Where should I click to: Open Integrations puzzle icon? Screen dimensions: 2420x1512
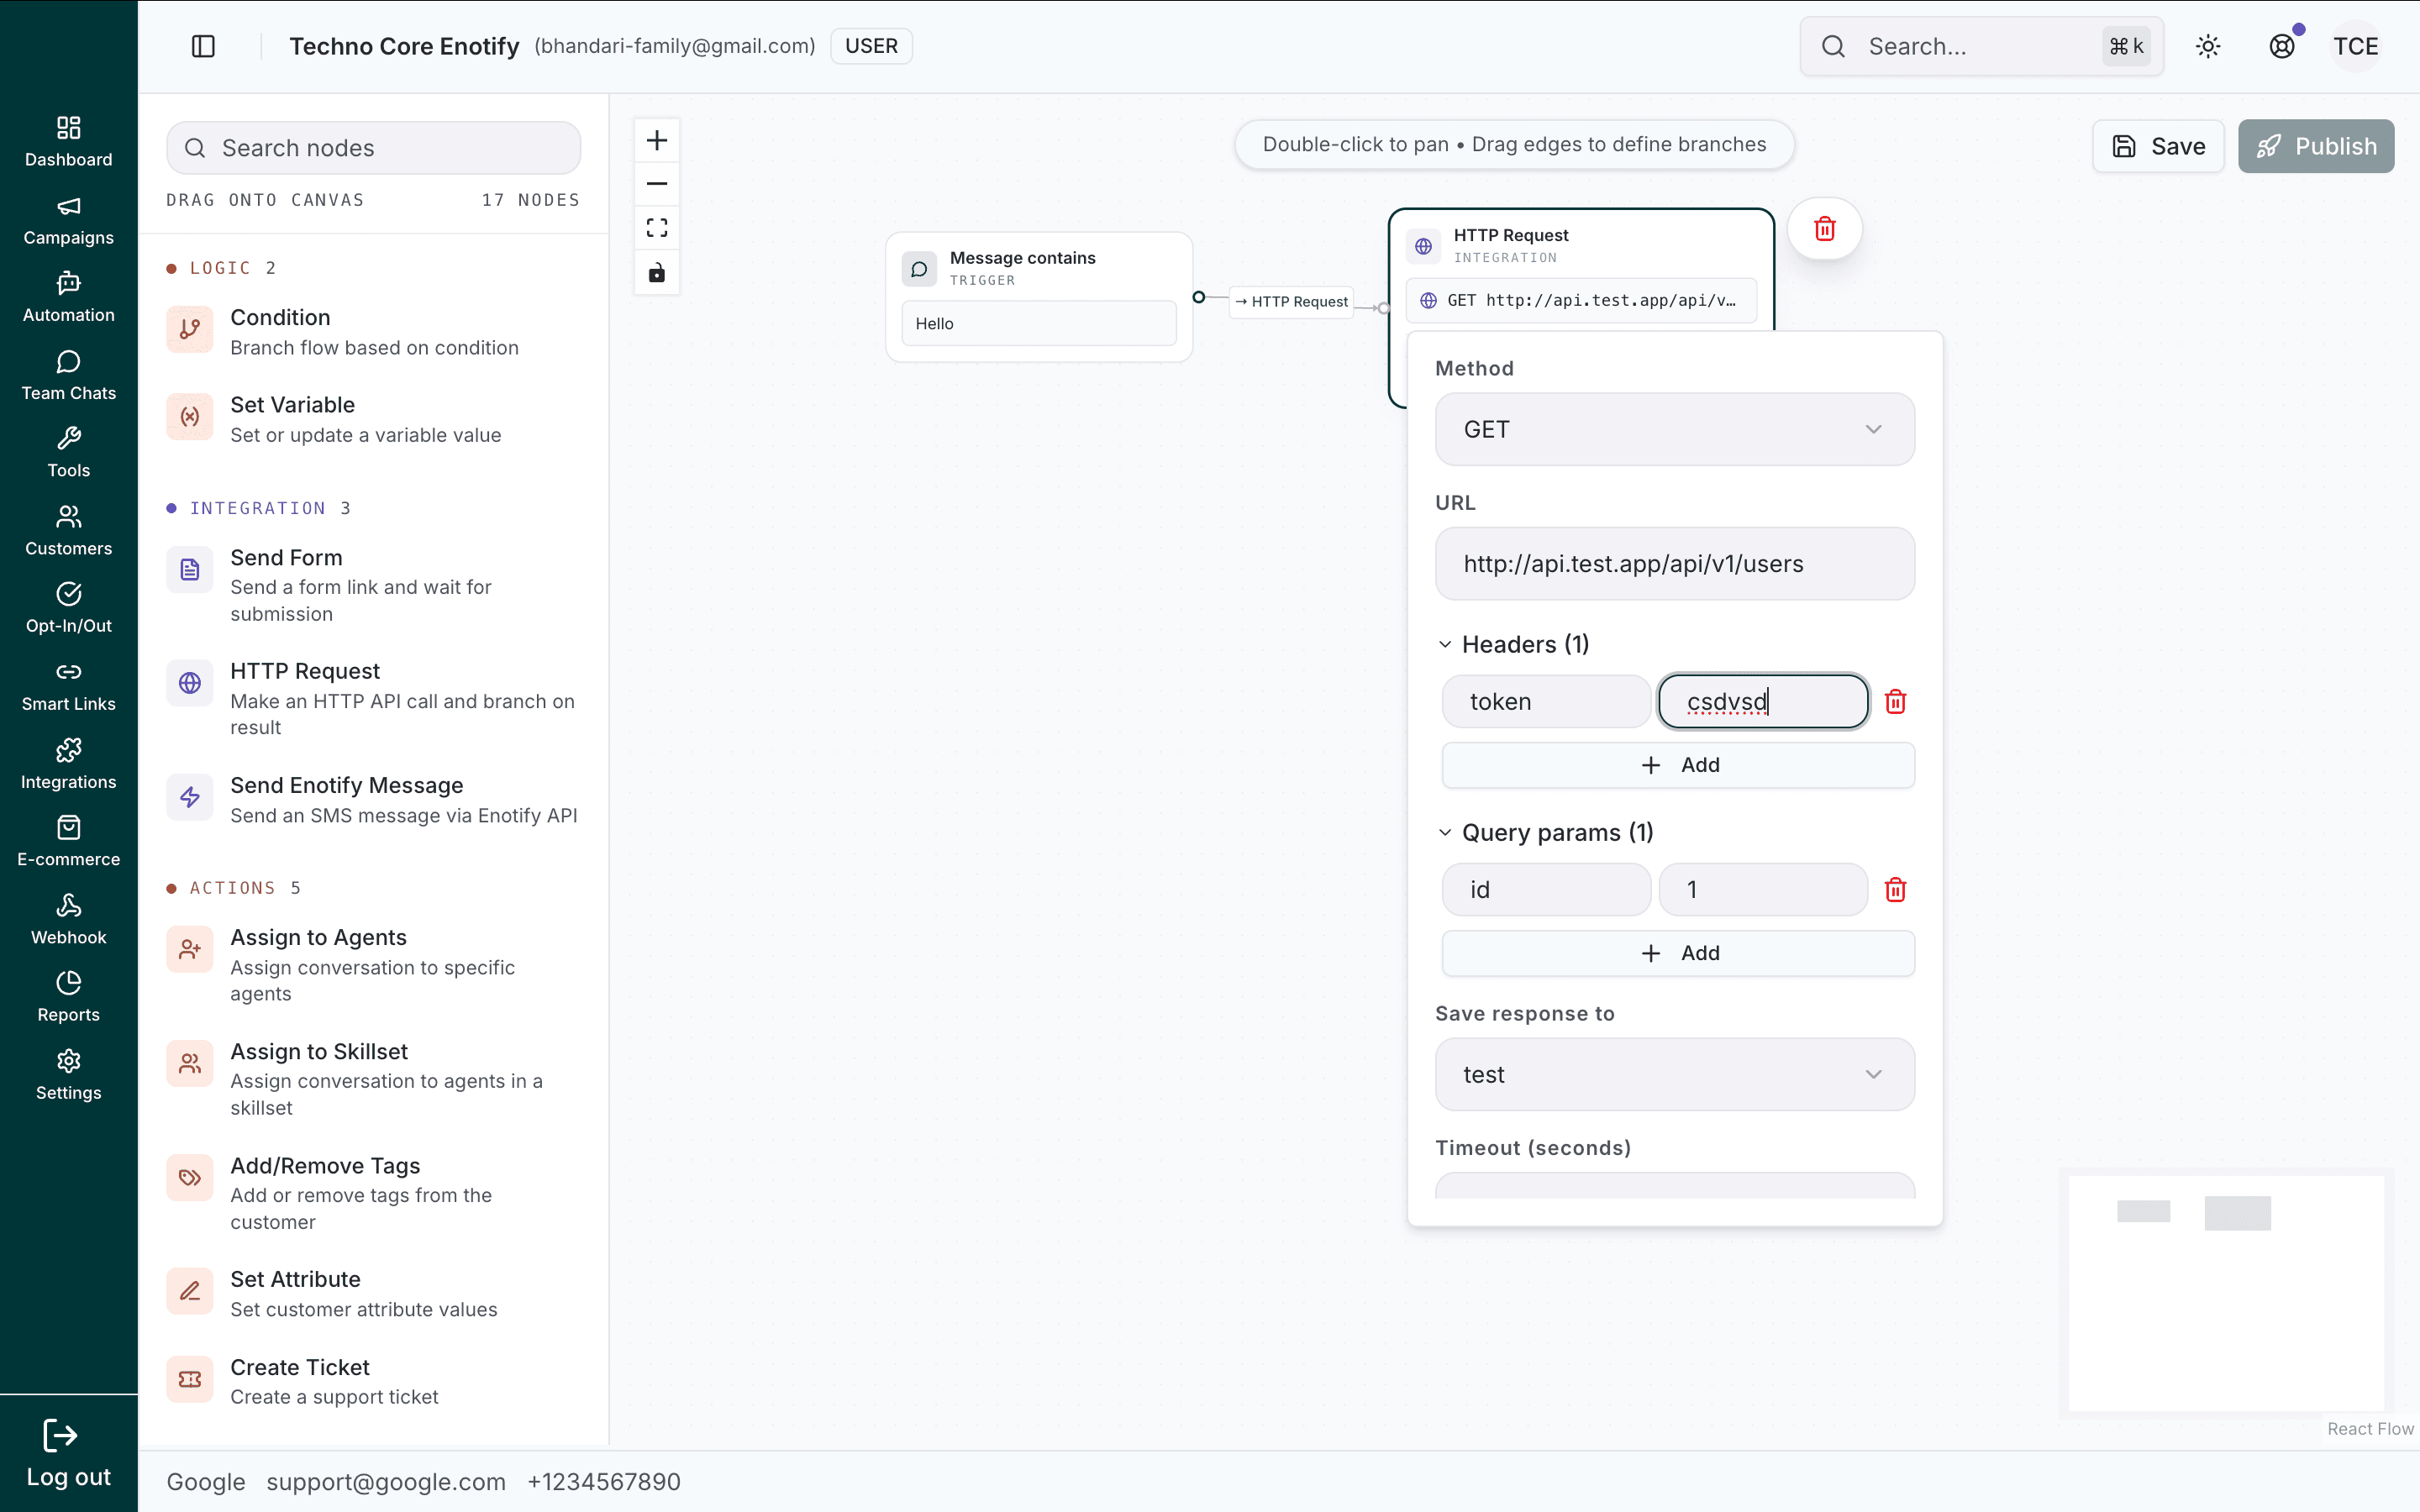68,749
